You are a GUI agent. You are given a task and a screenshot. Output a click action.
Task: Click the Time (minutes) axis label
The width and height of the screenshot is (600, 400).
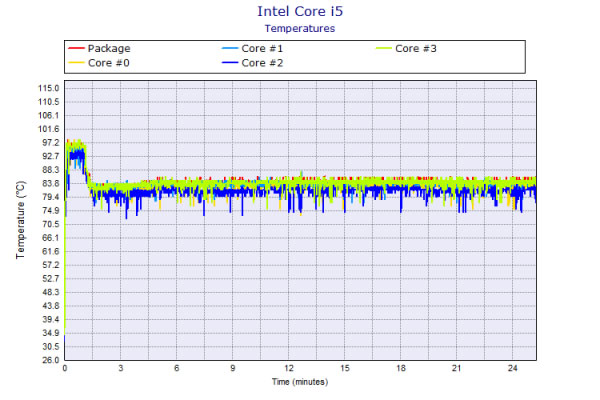click(x=300, y=382)
